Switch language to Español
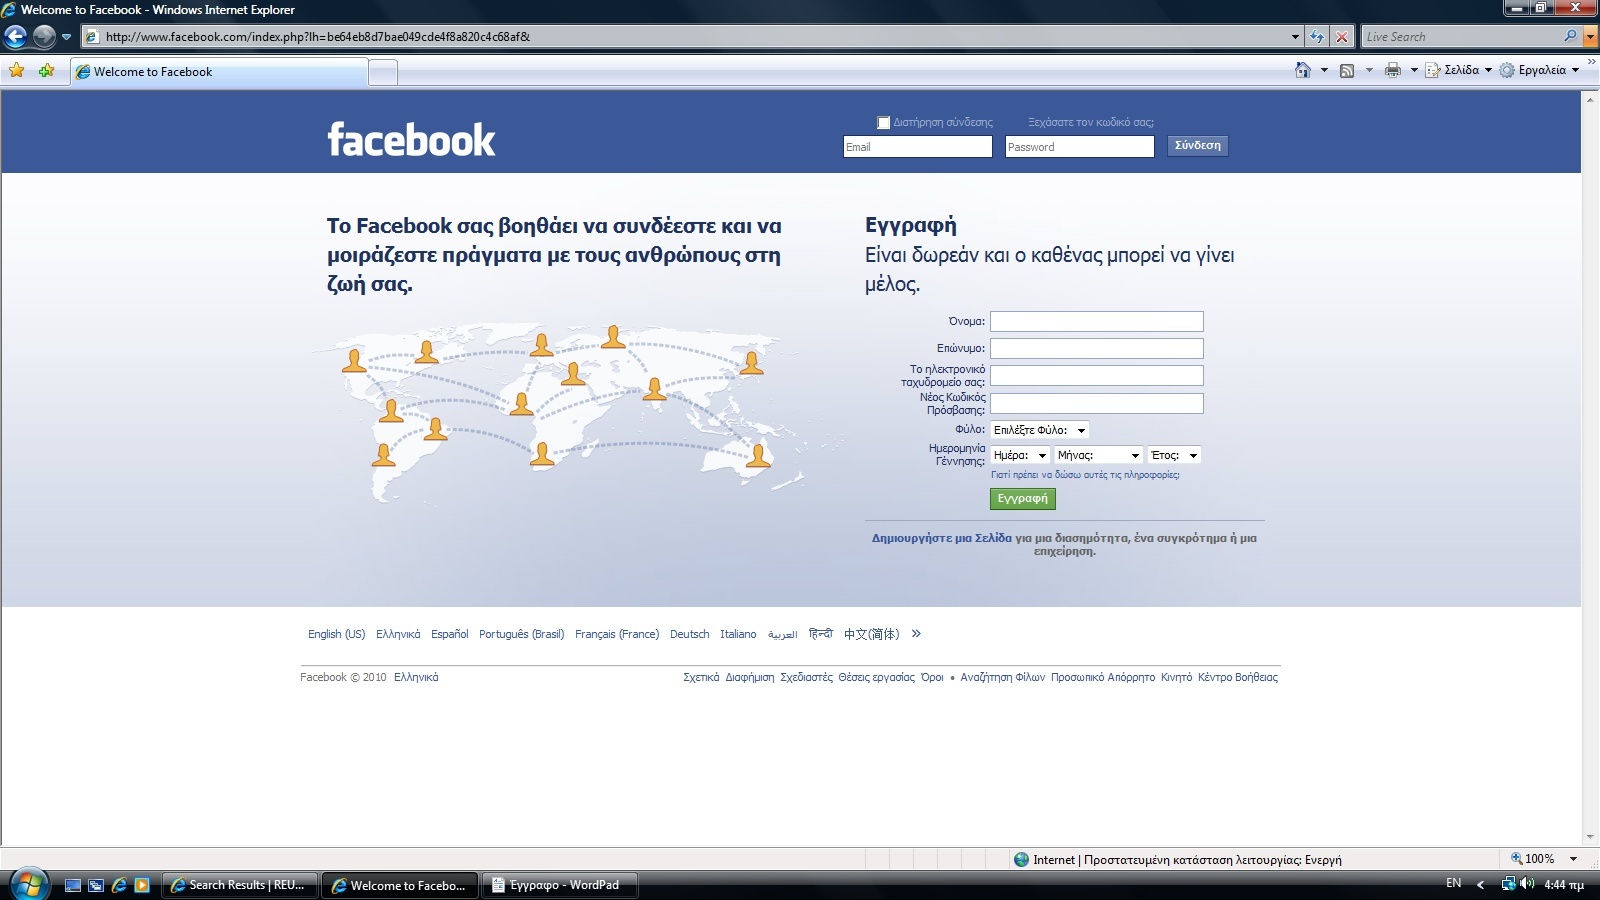Screen dimensions: 1600x900 point(449,634)
